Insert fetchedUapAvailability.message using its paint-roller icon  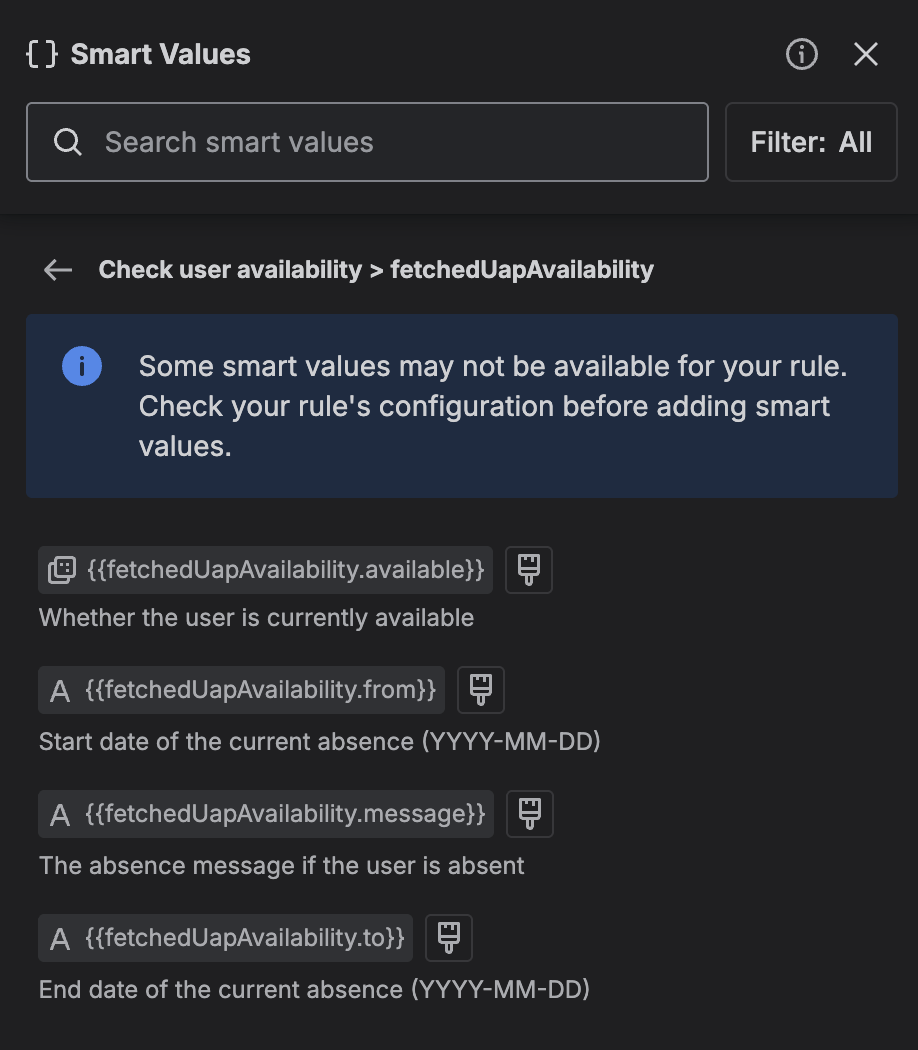point(529,813)
